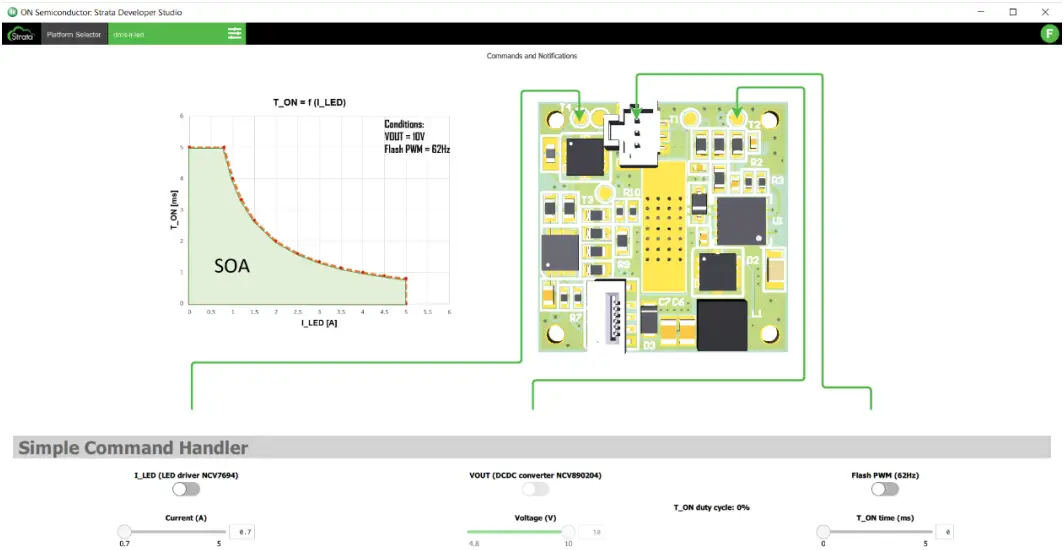1064x550 pixels.
Task: Click the T_ON time (ms) slider handle
Action: (x=823, y=531)
